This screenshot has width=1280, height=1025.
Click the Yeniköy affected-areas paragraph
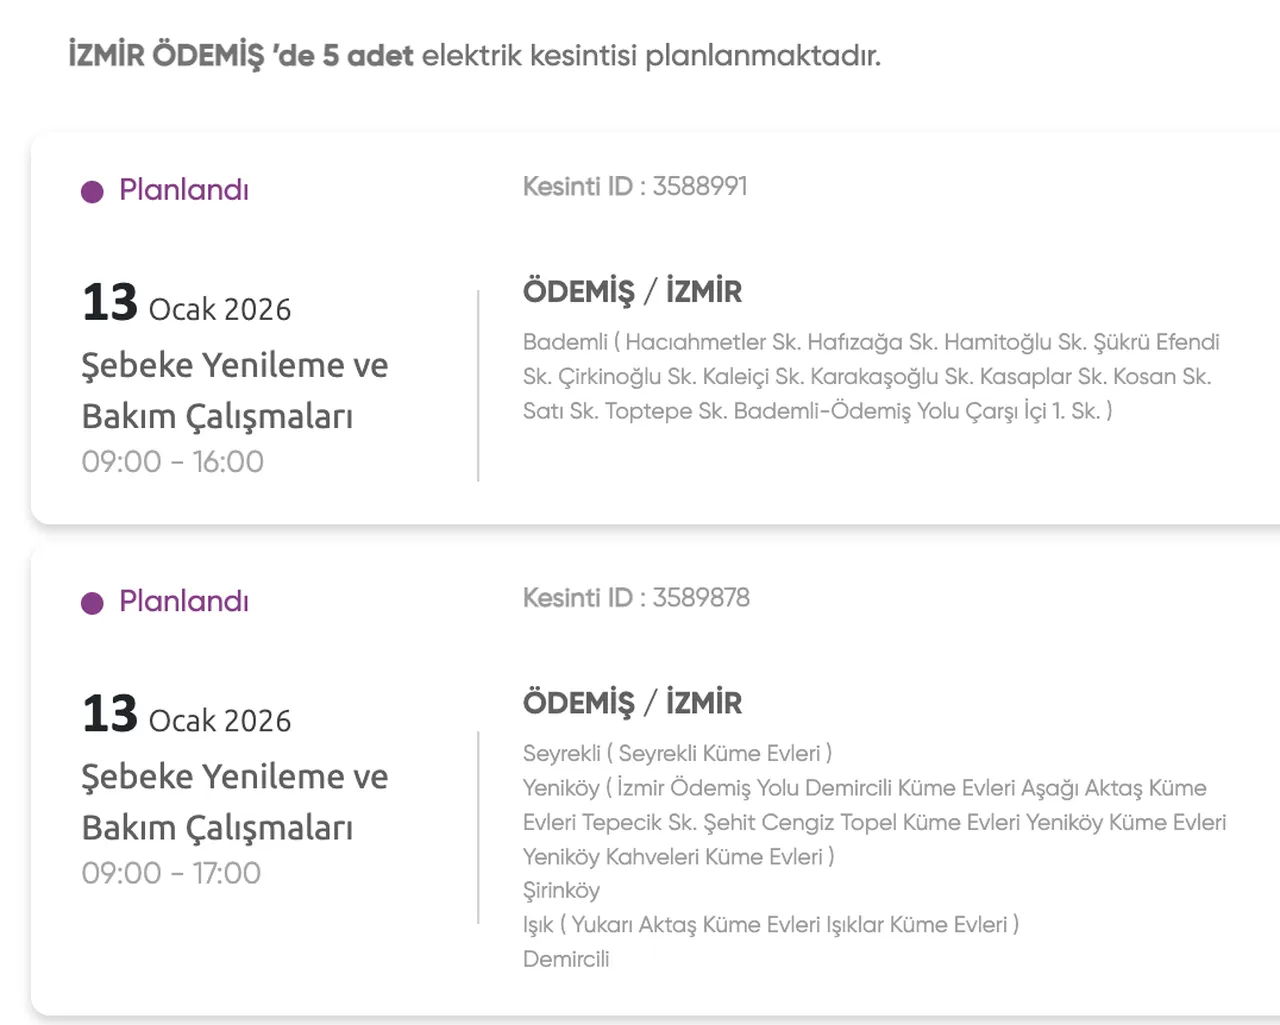(873, 822)
